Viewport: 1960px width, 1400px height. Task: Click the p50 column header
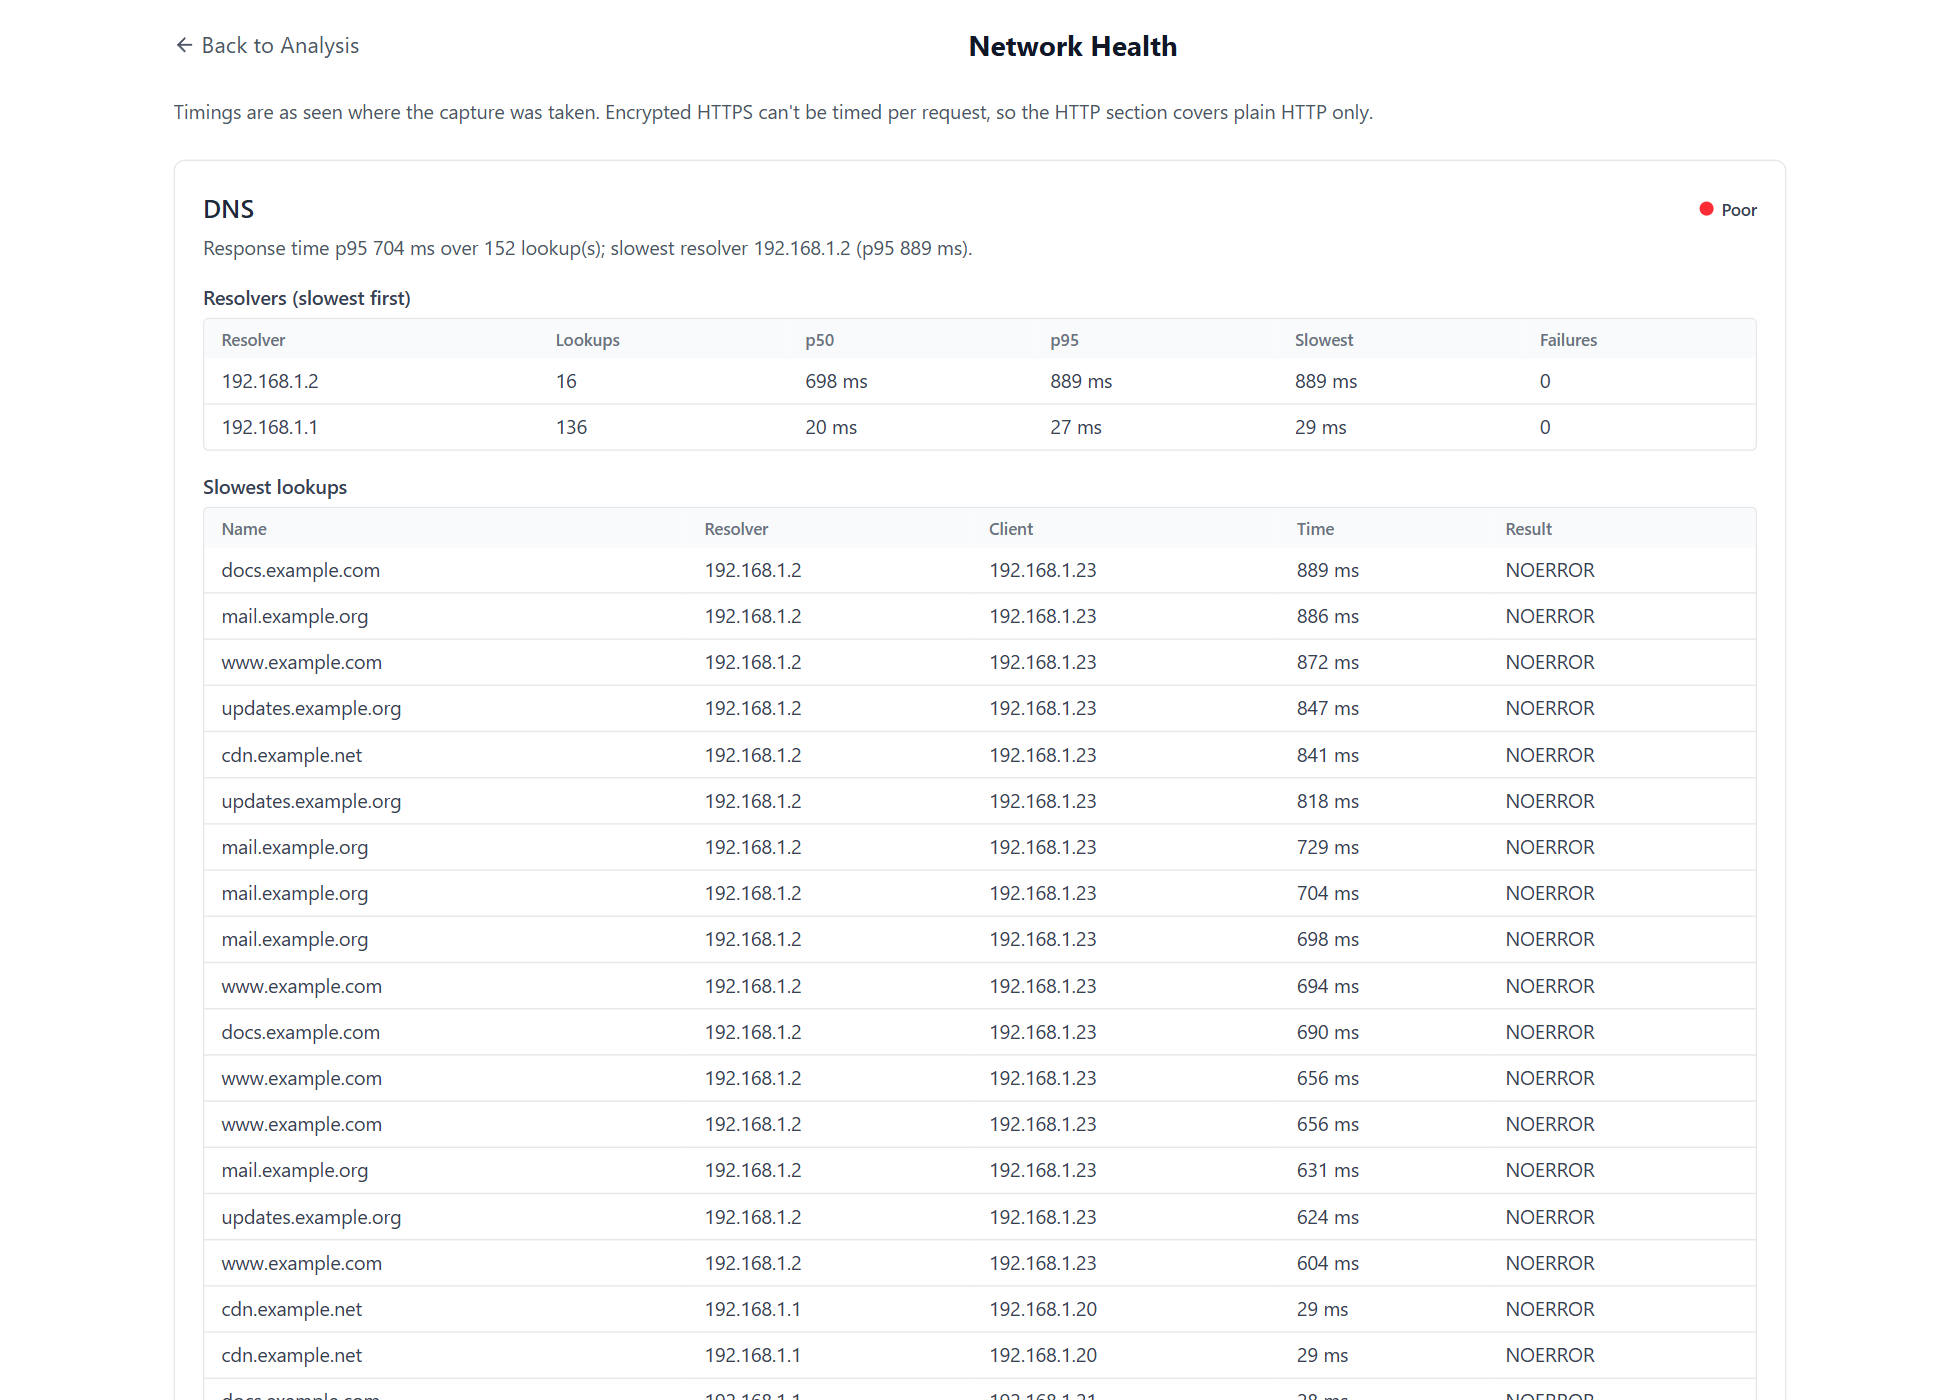coord(820,340)
